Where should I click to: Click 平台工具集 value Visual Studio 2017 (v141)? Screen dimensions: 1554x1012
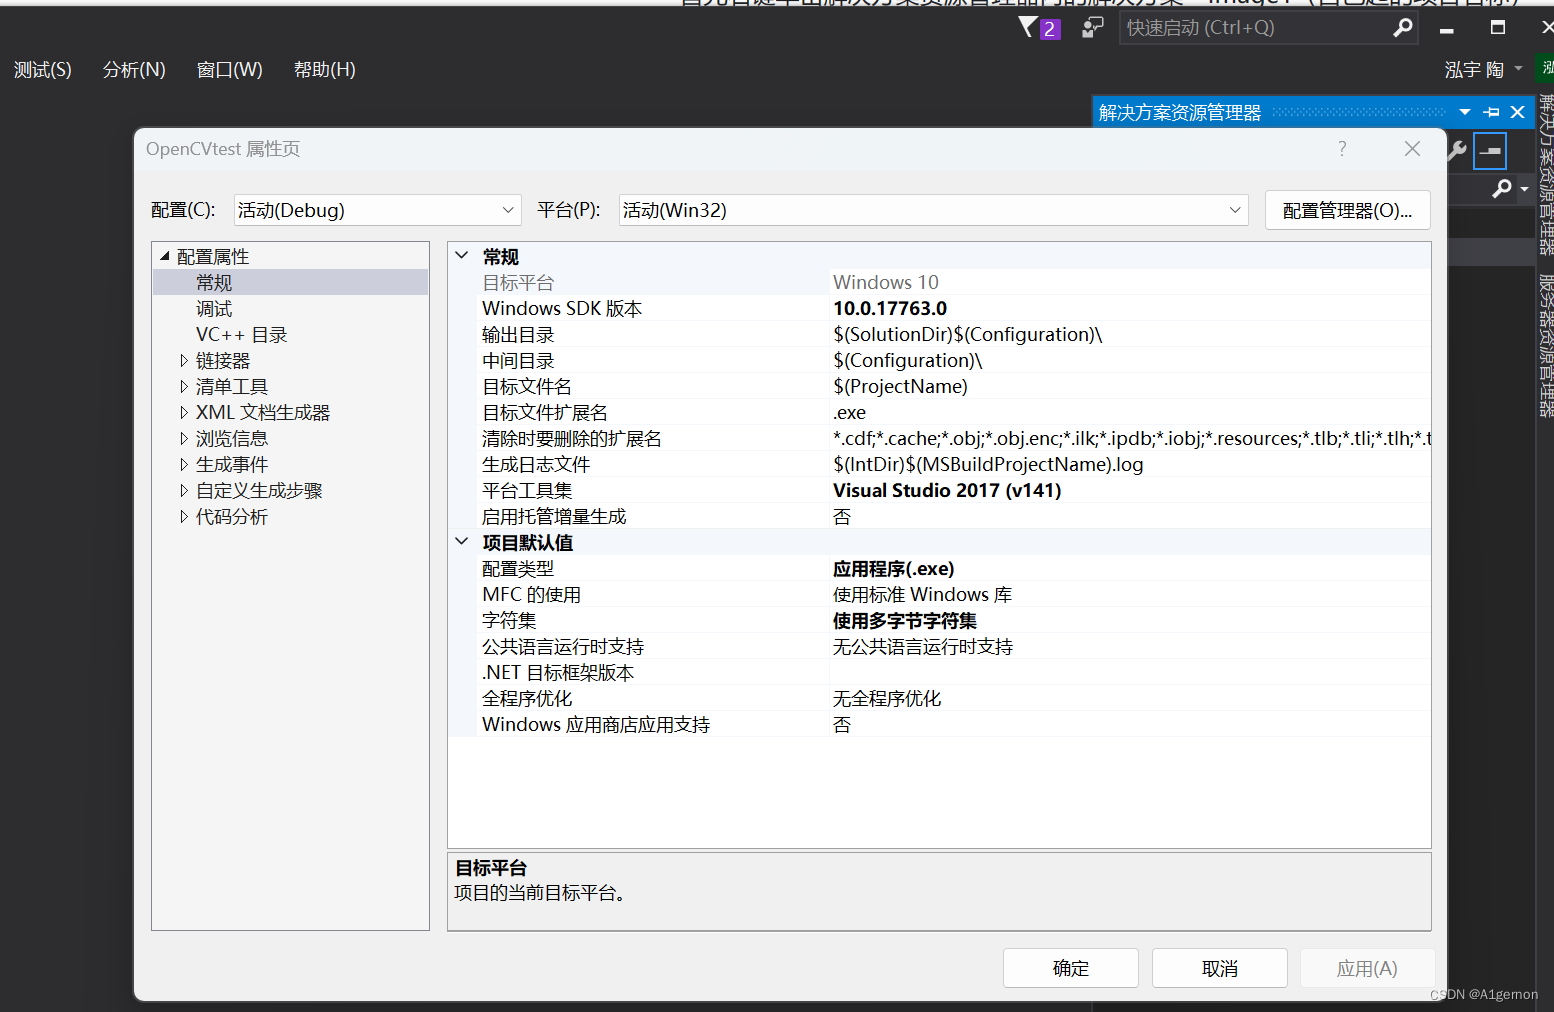[x=1130, y=490]
